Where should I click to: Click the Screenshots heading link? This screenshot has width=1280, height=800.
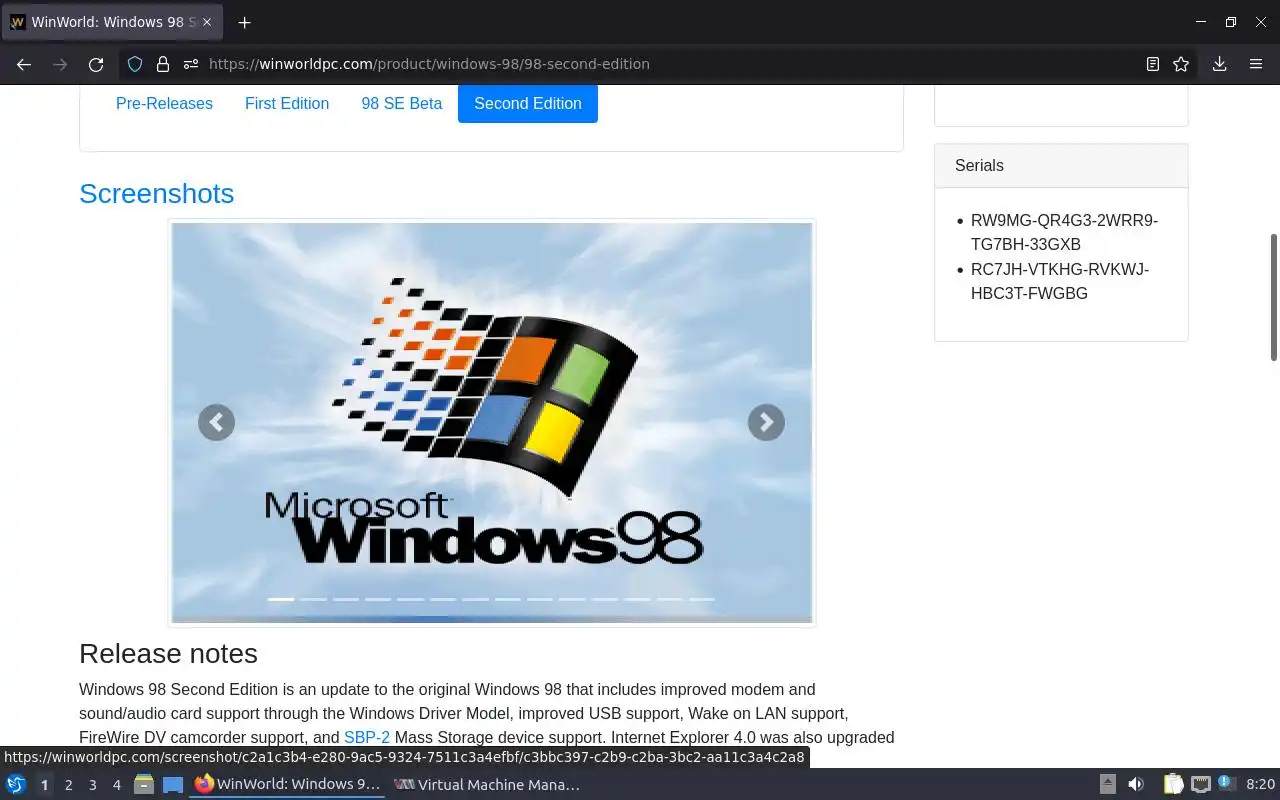click(156, 193)
